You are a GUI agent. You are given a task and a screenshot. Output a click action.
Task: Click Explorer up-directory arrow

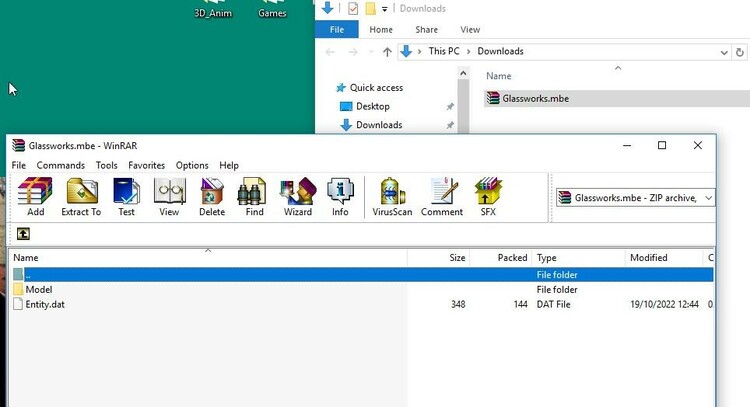pos(387,52)
